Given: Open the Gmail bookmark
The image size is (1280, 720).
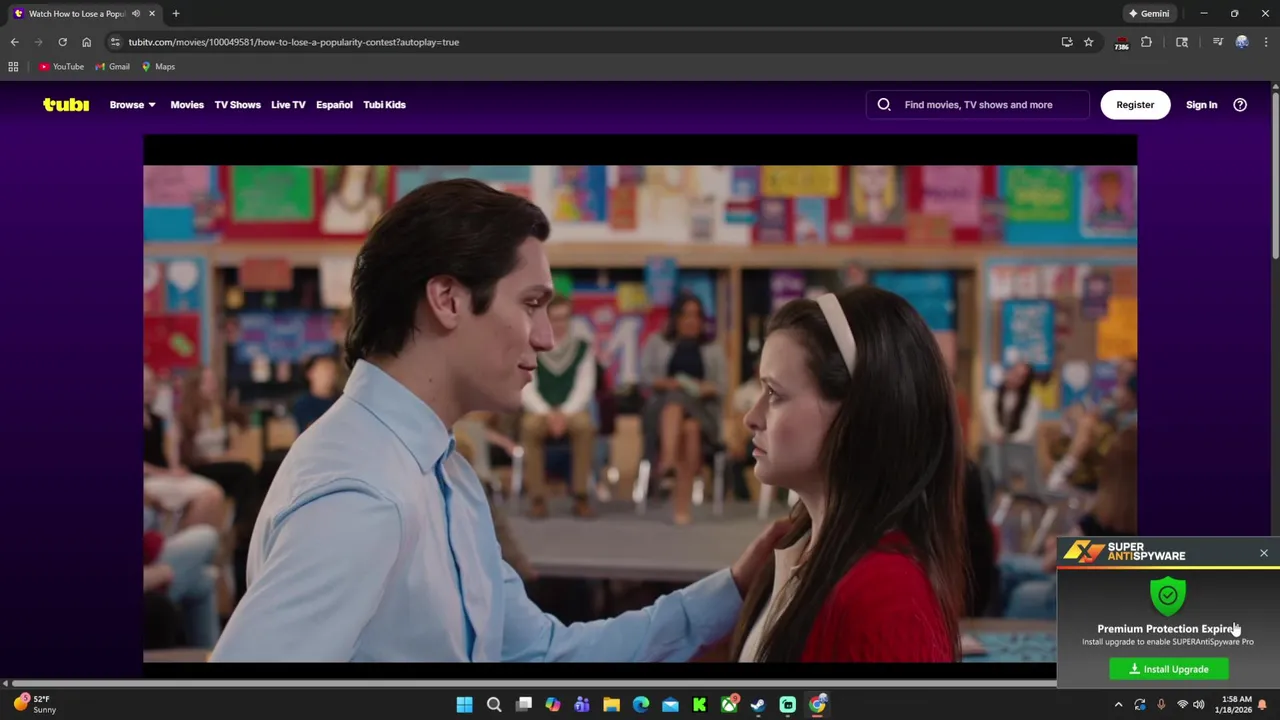Looking at the screenshot, I should [x=112, y=67].
